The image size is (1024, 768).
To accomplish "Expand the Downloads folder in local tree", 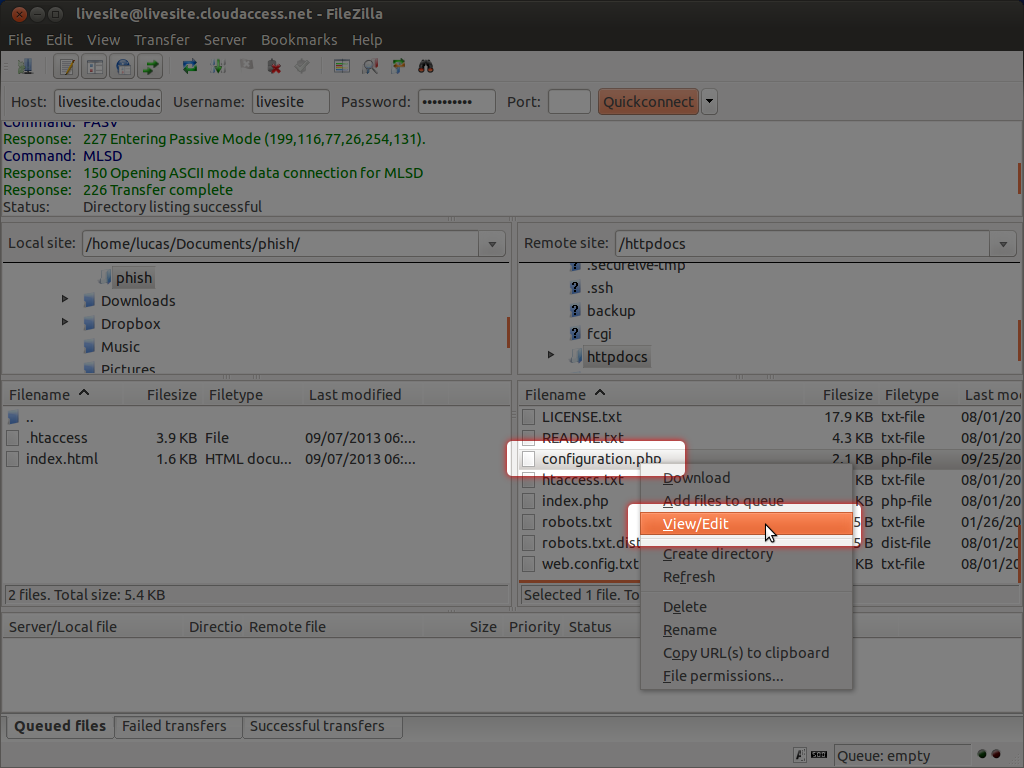I will point(65,299).
